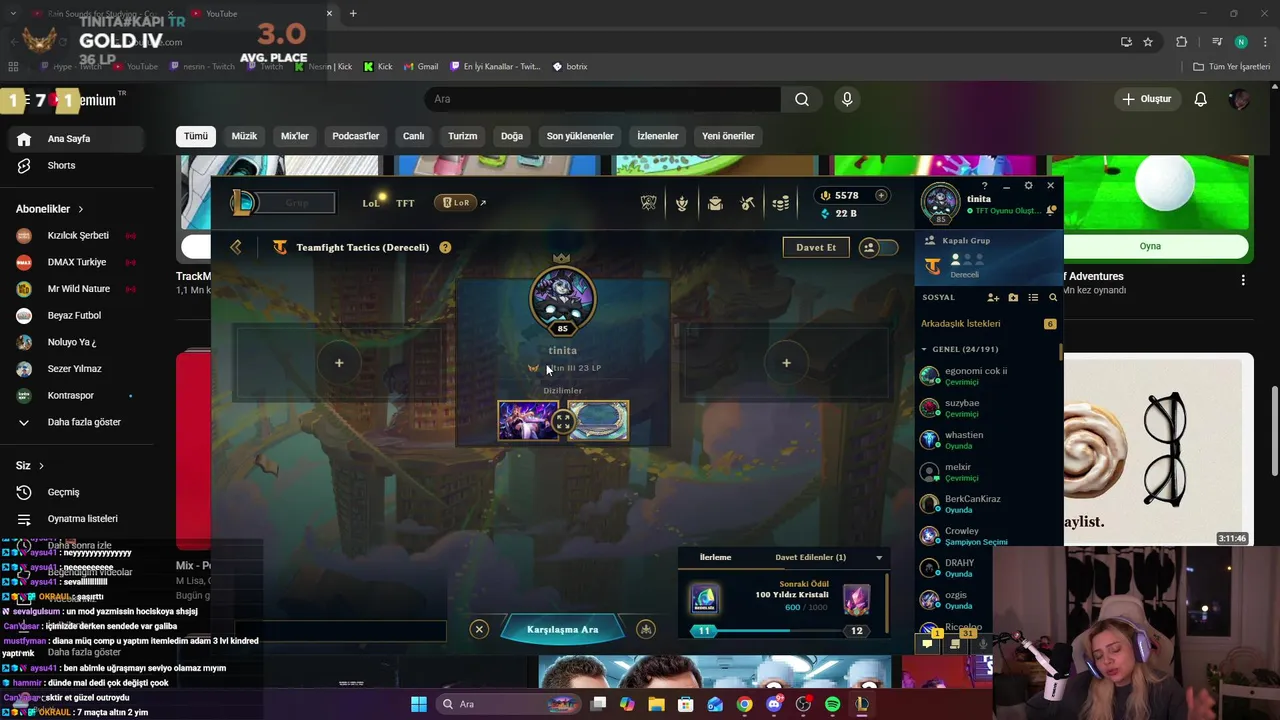Search the friends list via magnifier icon
Image resolution: width=1280 pixels, height=720 pixels.
click(1052, 297)
